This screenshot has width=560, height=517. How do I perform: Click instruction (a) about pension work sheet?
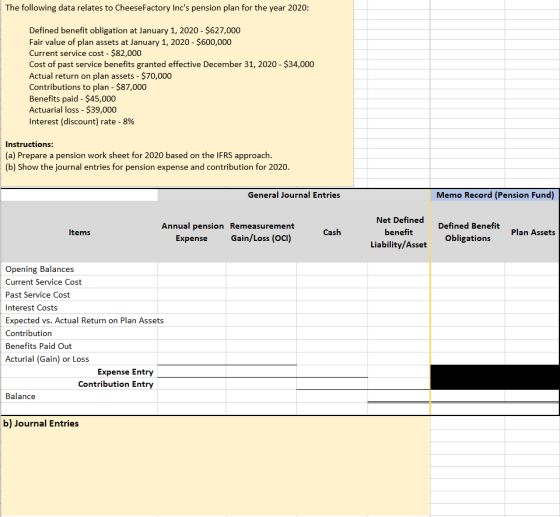tap(139, 155)
